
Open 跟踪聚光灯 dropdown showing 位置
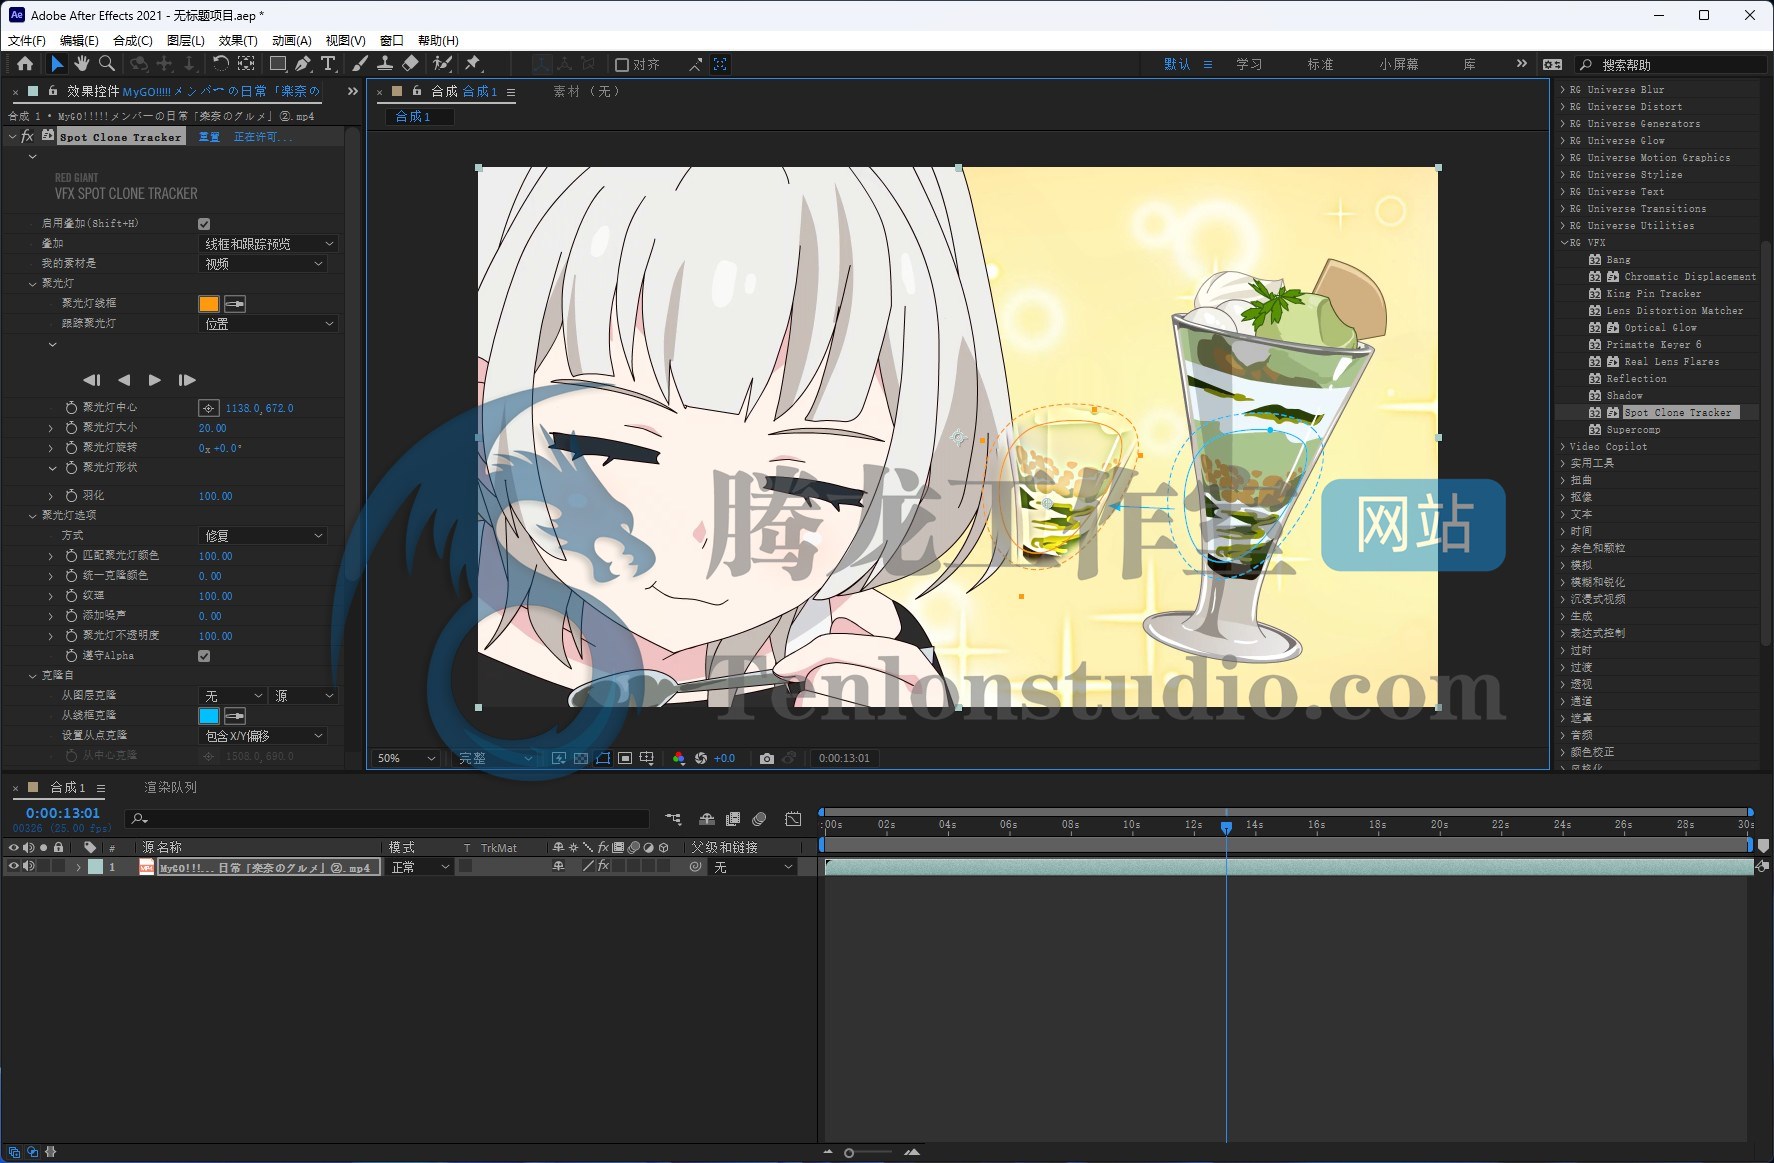point(269,324)
